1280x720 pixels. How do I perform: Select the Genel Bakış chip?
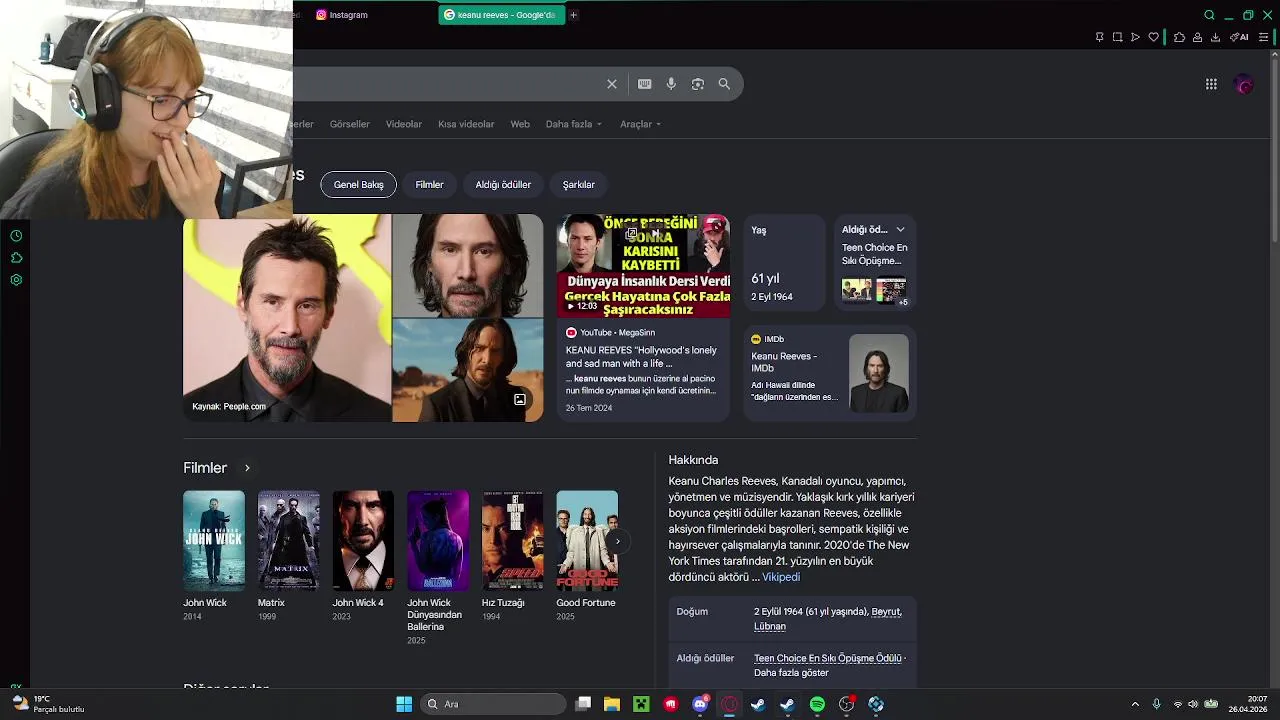point(359,184)
